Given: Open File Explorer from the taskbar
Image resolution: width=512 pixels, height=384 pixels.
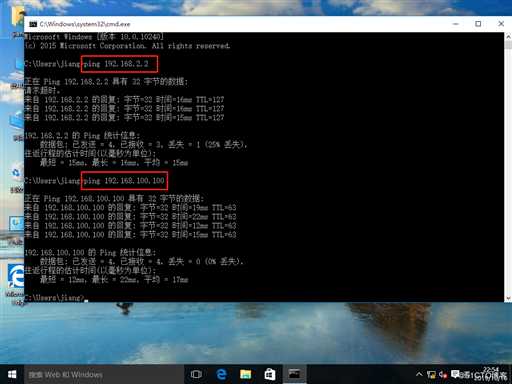Looking at the screenshot, I should pos(245,374).
